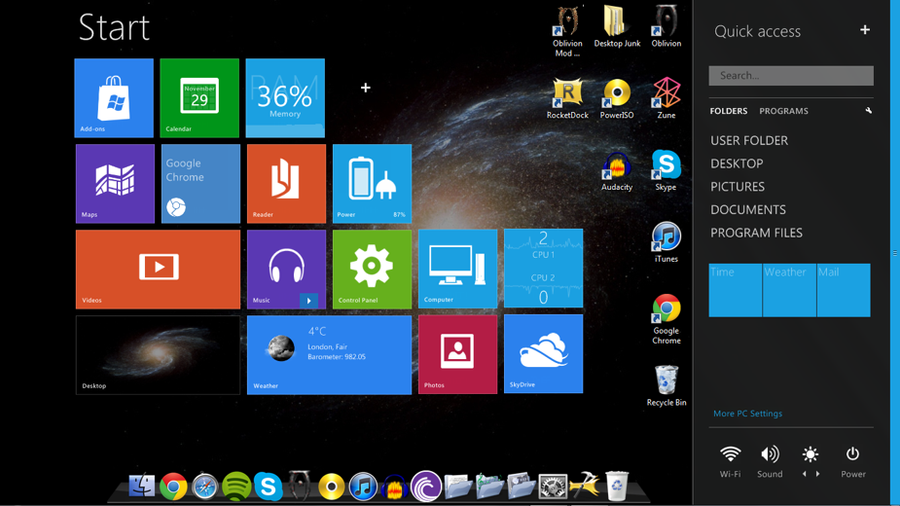Open the DOCUMENTS folder link
The width and height of the screenshot is (900, 506).
point(748,210)
